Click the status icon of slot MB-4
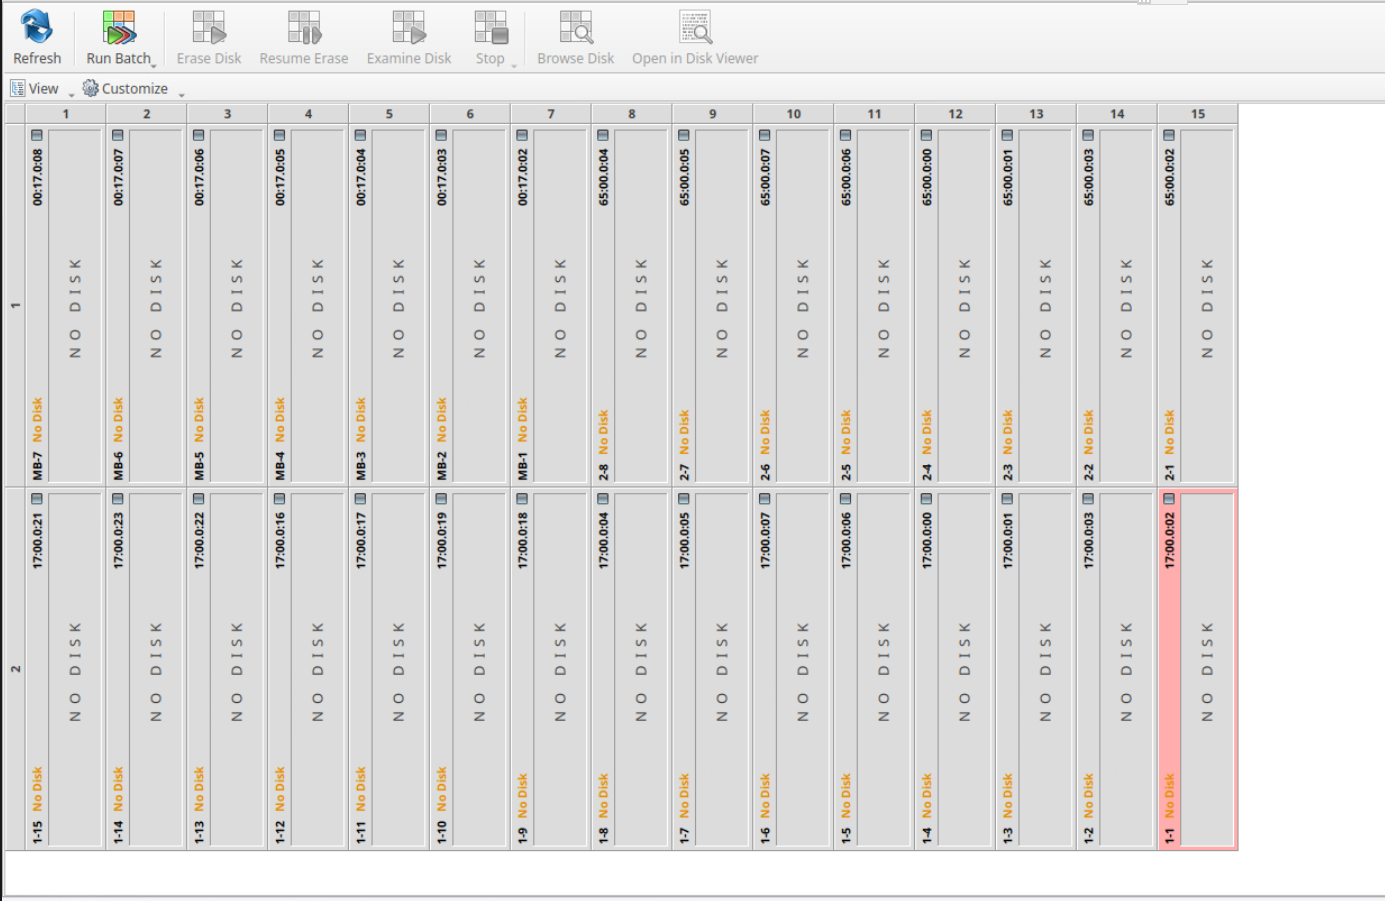The height and width of the screenshot is (901, 1385). [x=280, y=135]
